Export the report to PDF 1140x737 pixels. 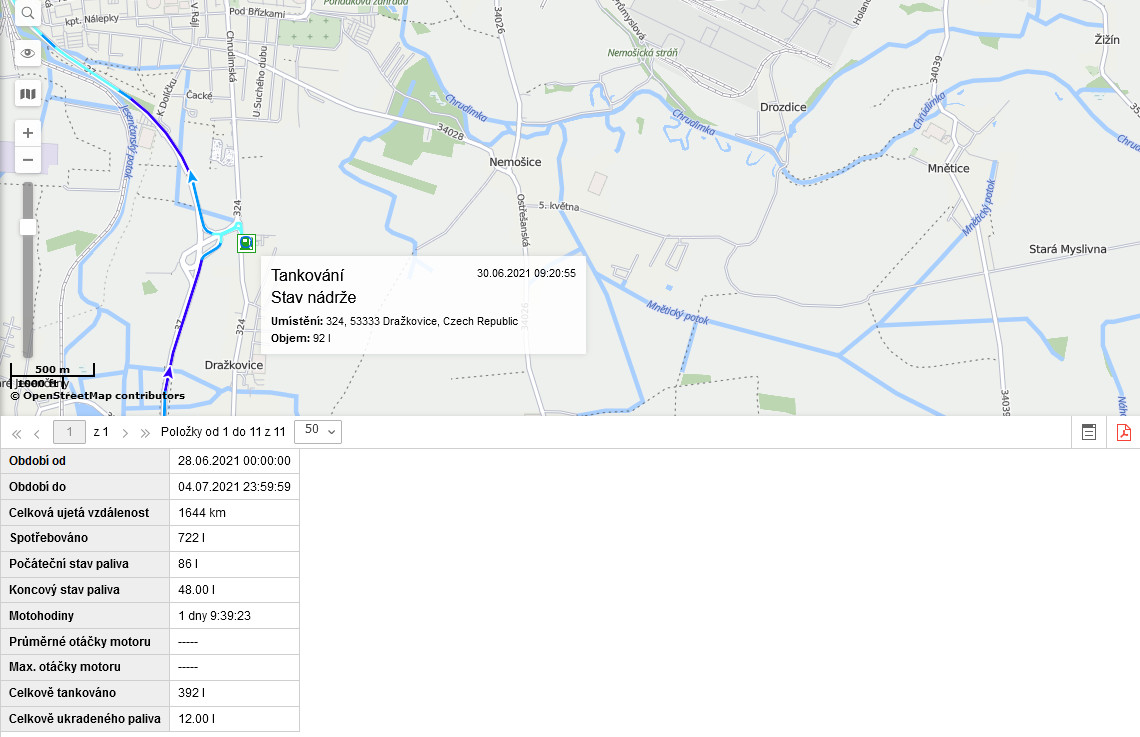pyautogui.click(x=1123, y=432)
